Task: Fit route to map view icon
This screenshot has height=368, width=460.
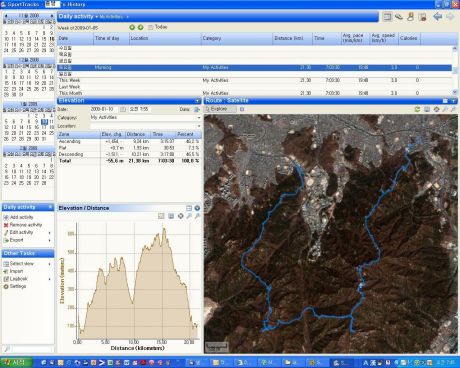Action: pos(436,109)
